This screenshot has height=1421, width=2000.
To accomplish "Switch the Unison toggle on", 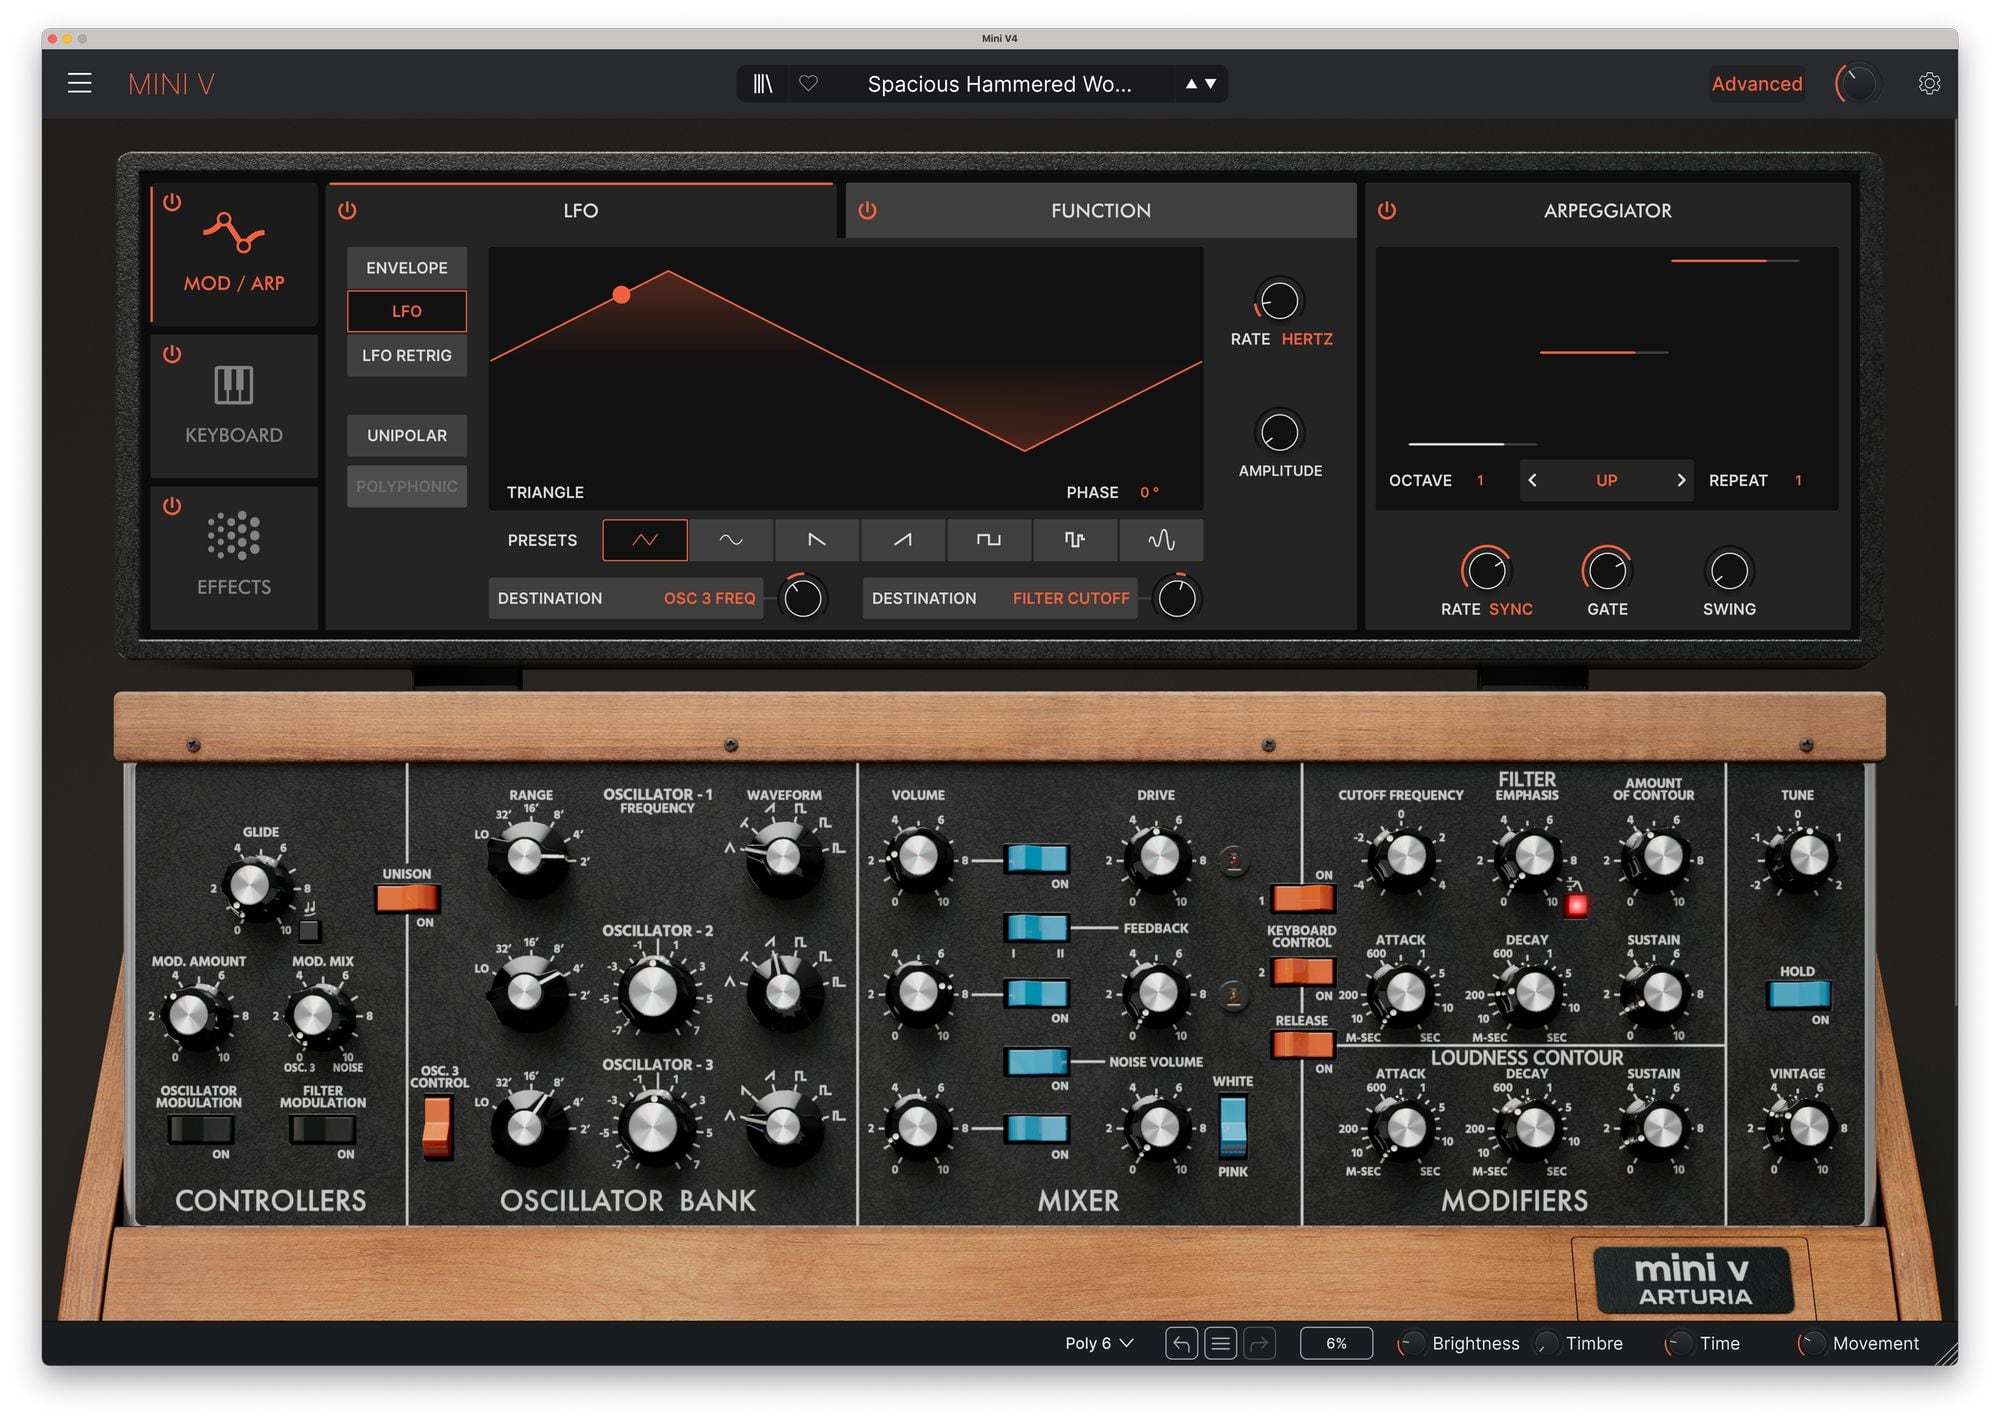I will [x=406, y=898].
